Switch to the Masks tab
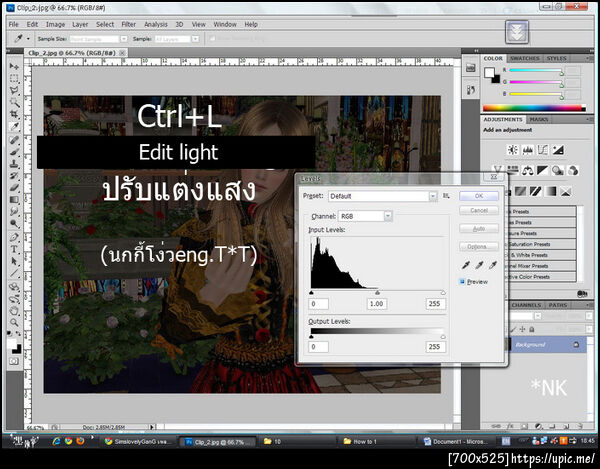Image resolution: width=600 pixels, height=469 pixels. [539, 120]
